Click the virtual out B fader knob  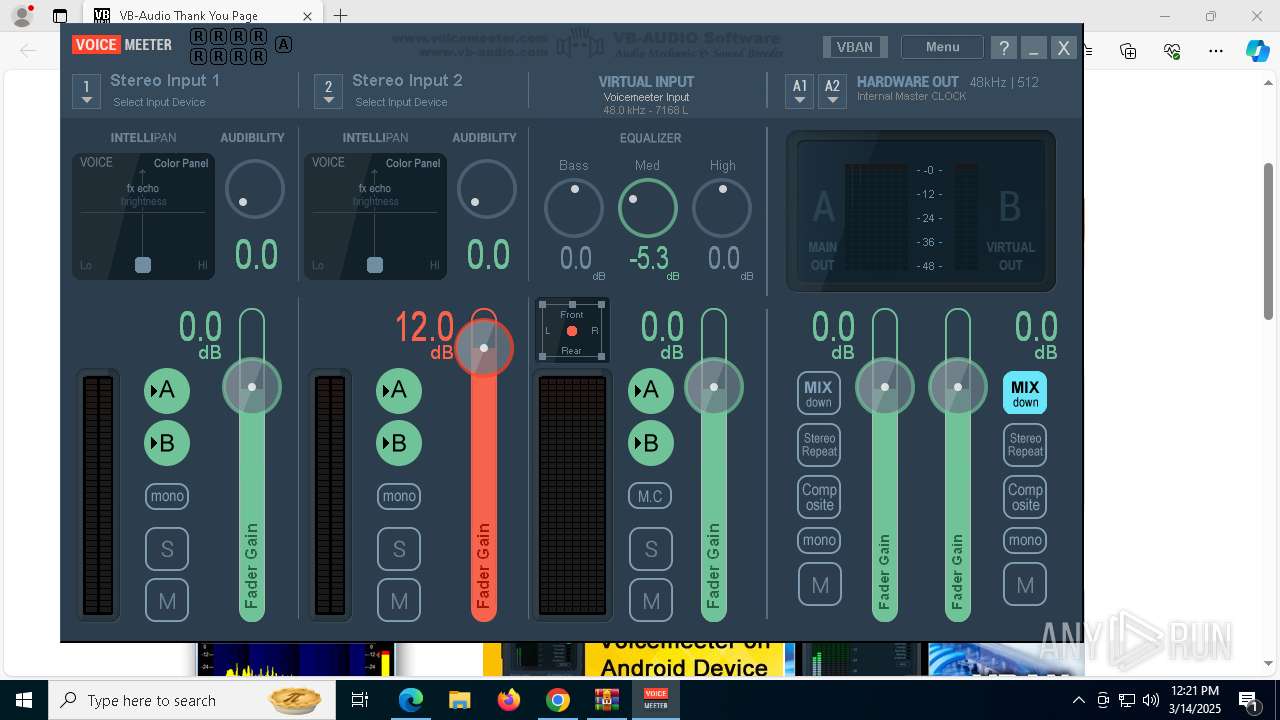point(958,386)
